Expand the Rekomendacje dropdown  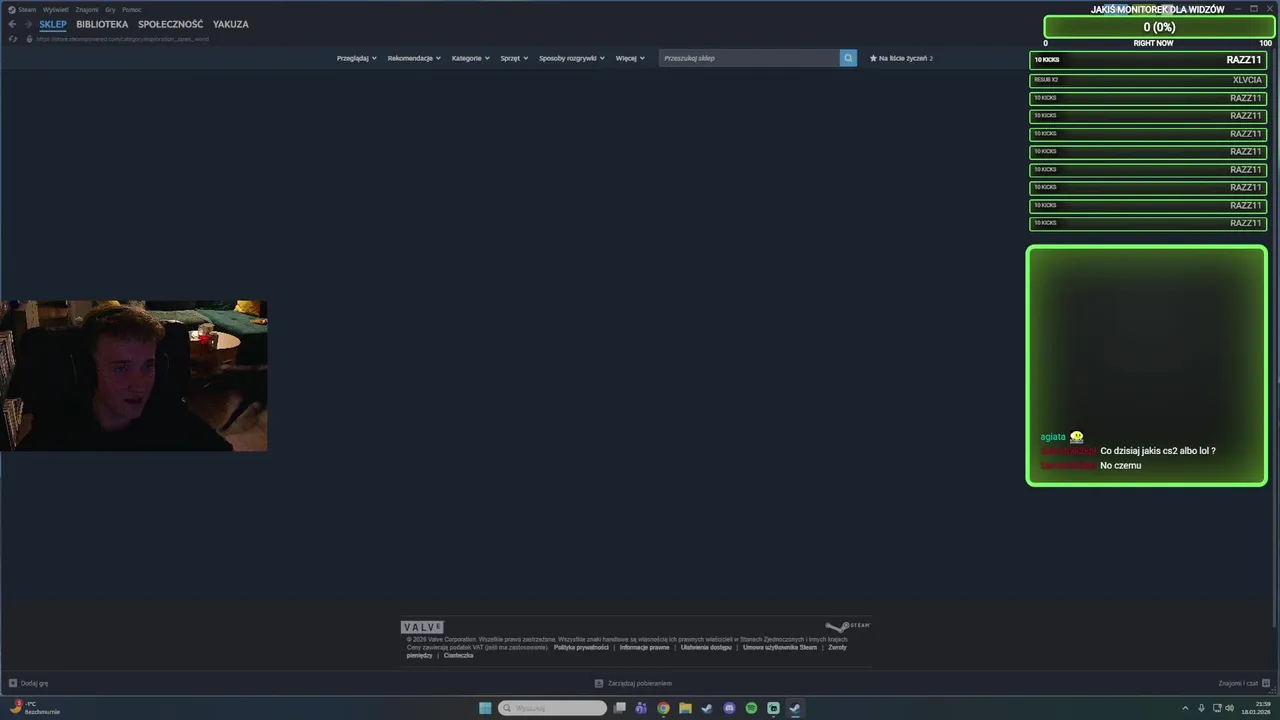[414, 58]
